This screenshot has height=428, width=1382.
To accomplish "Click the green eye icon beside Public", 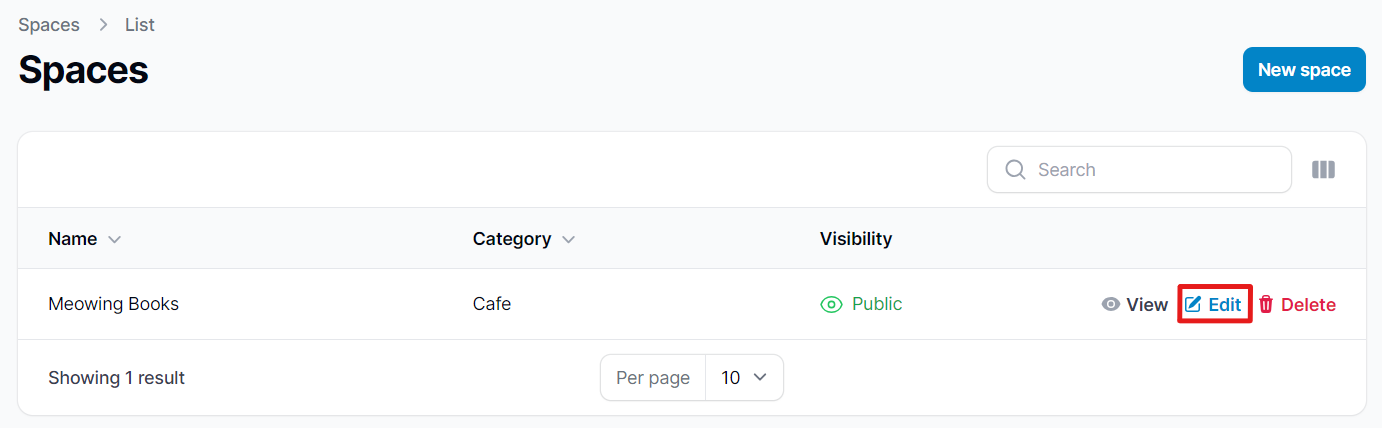I will (x=831, y=305).
